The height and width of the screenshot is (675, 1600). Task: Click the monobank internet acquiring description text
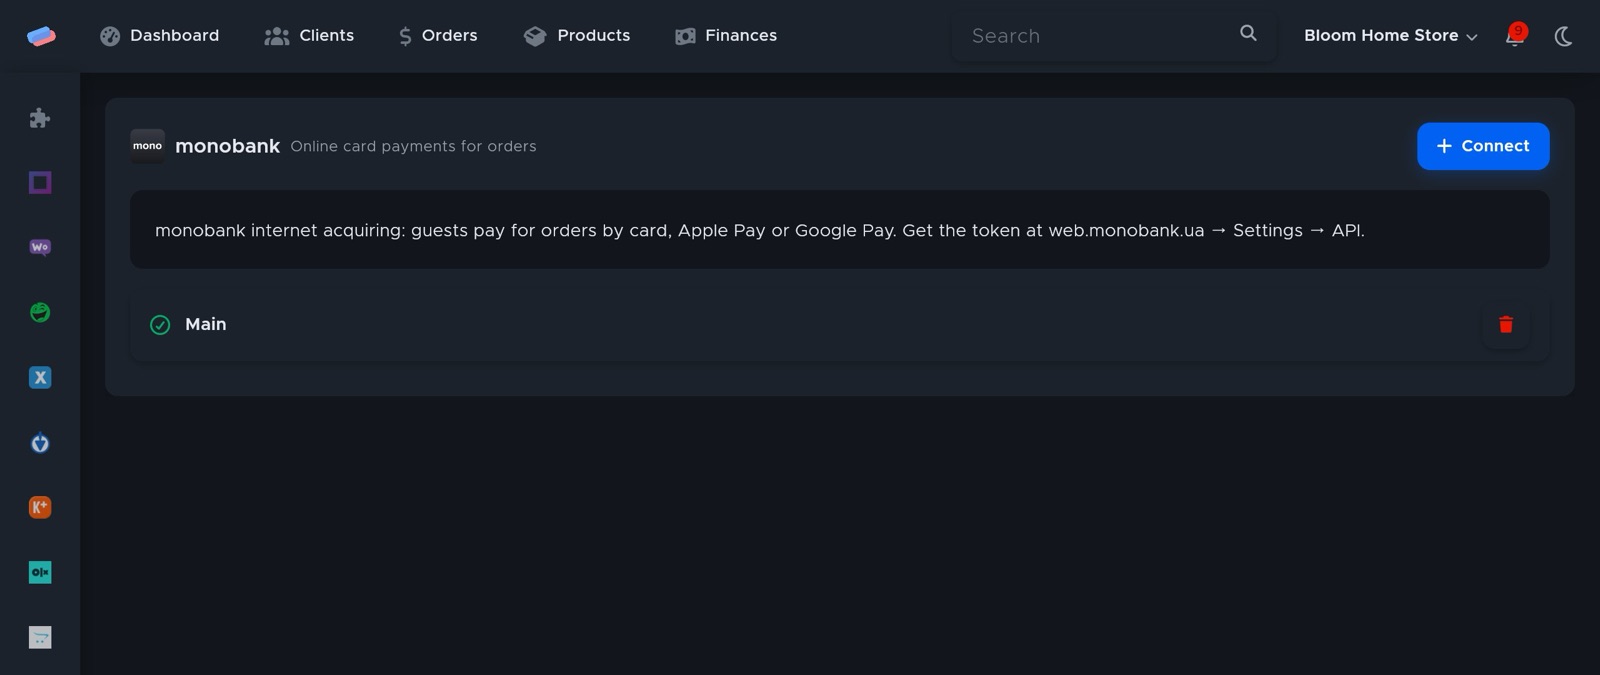(x=760, y=230)
